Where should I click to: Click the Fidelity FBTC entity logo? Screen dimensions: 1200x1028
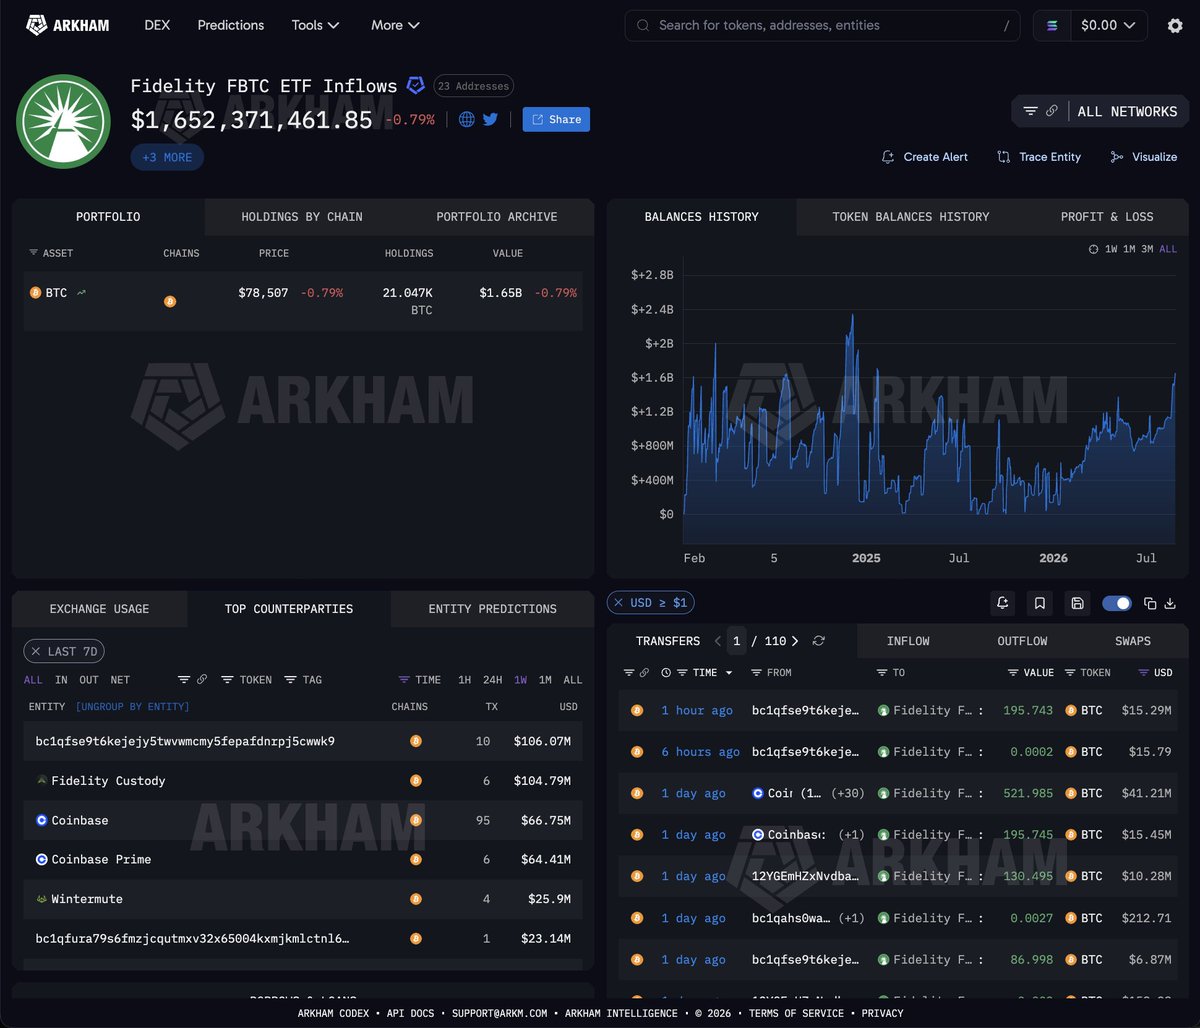pos(63,121)
